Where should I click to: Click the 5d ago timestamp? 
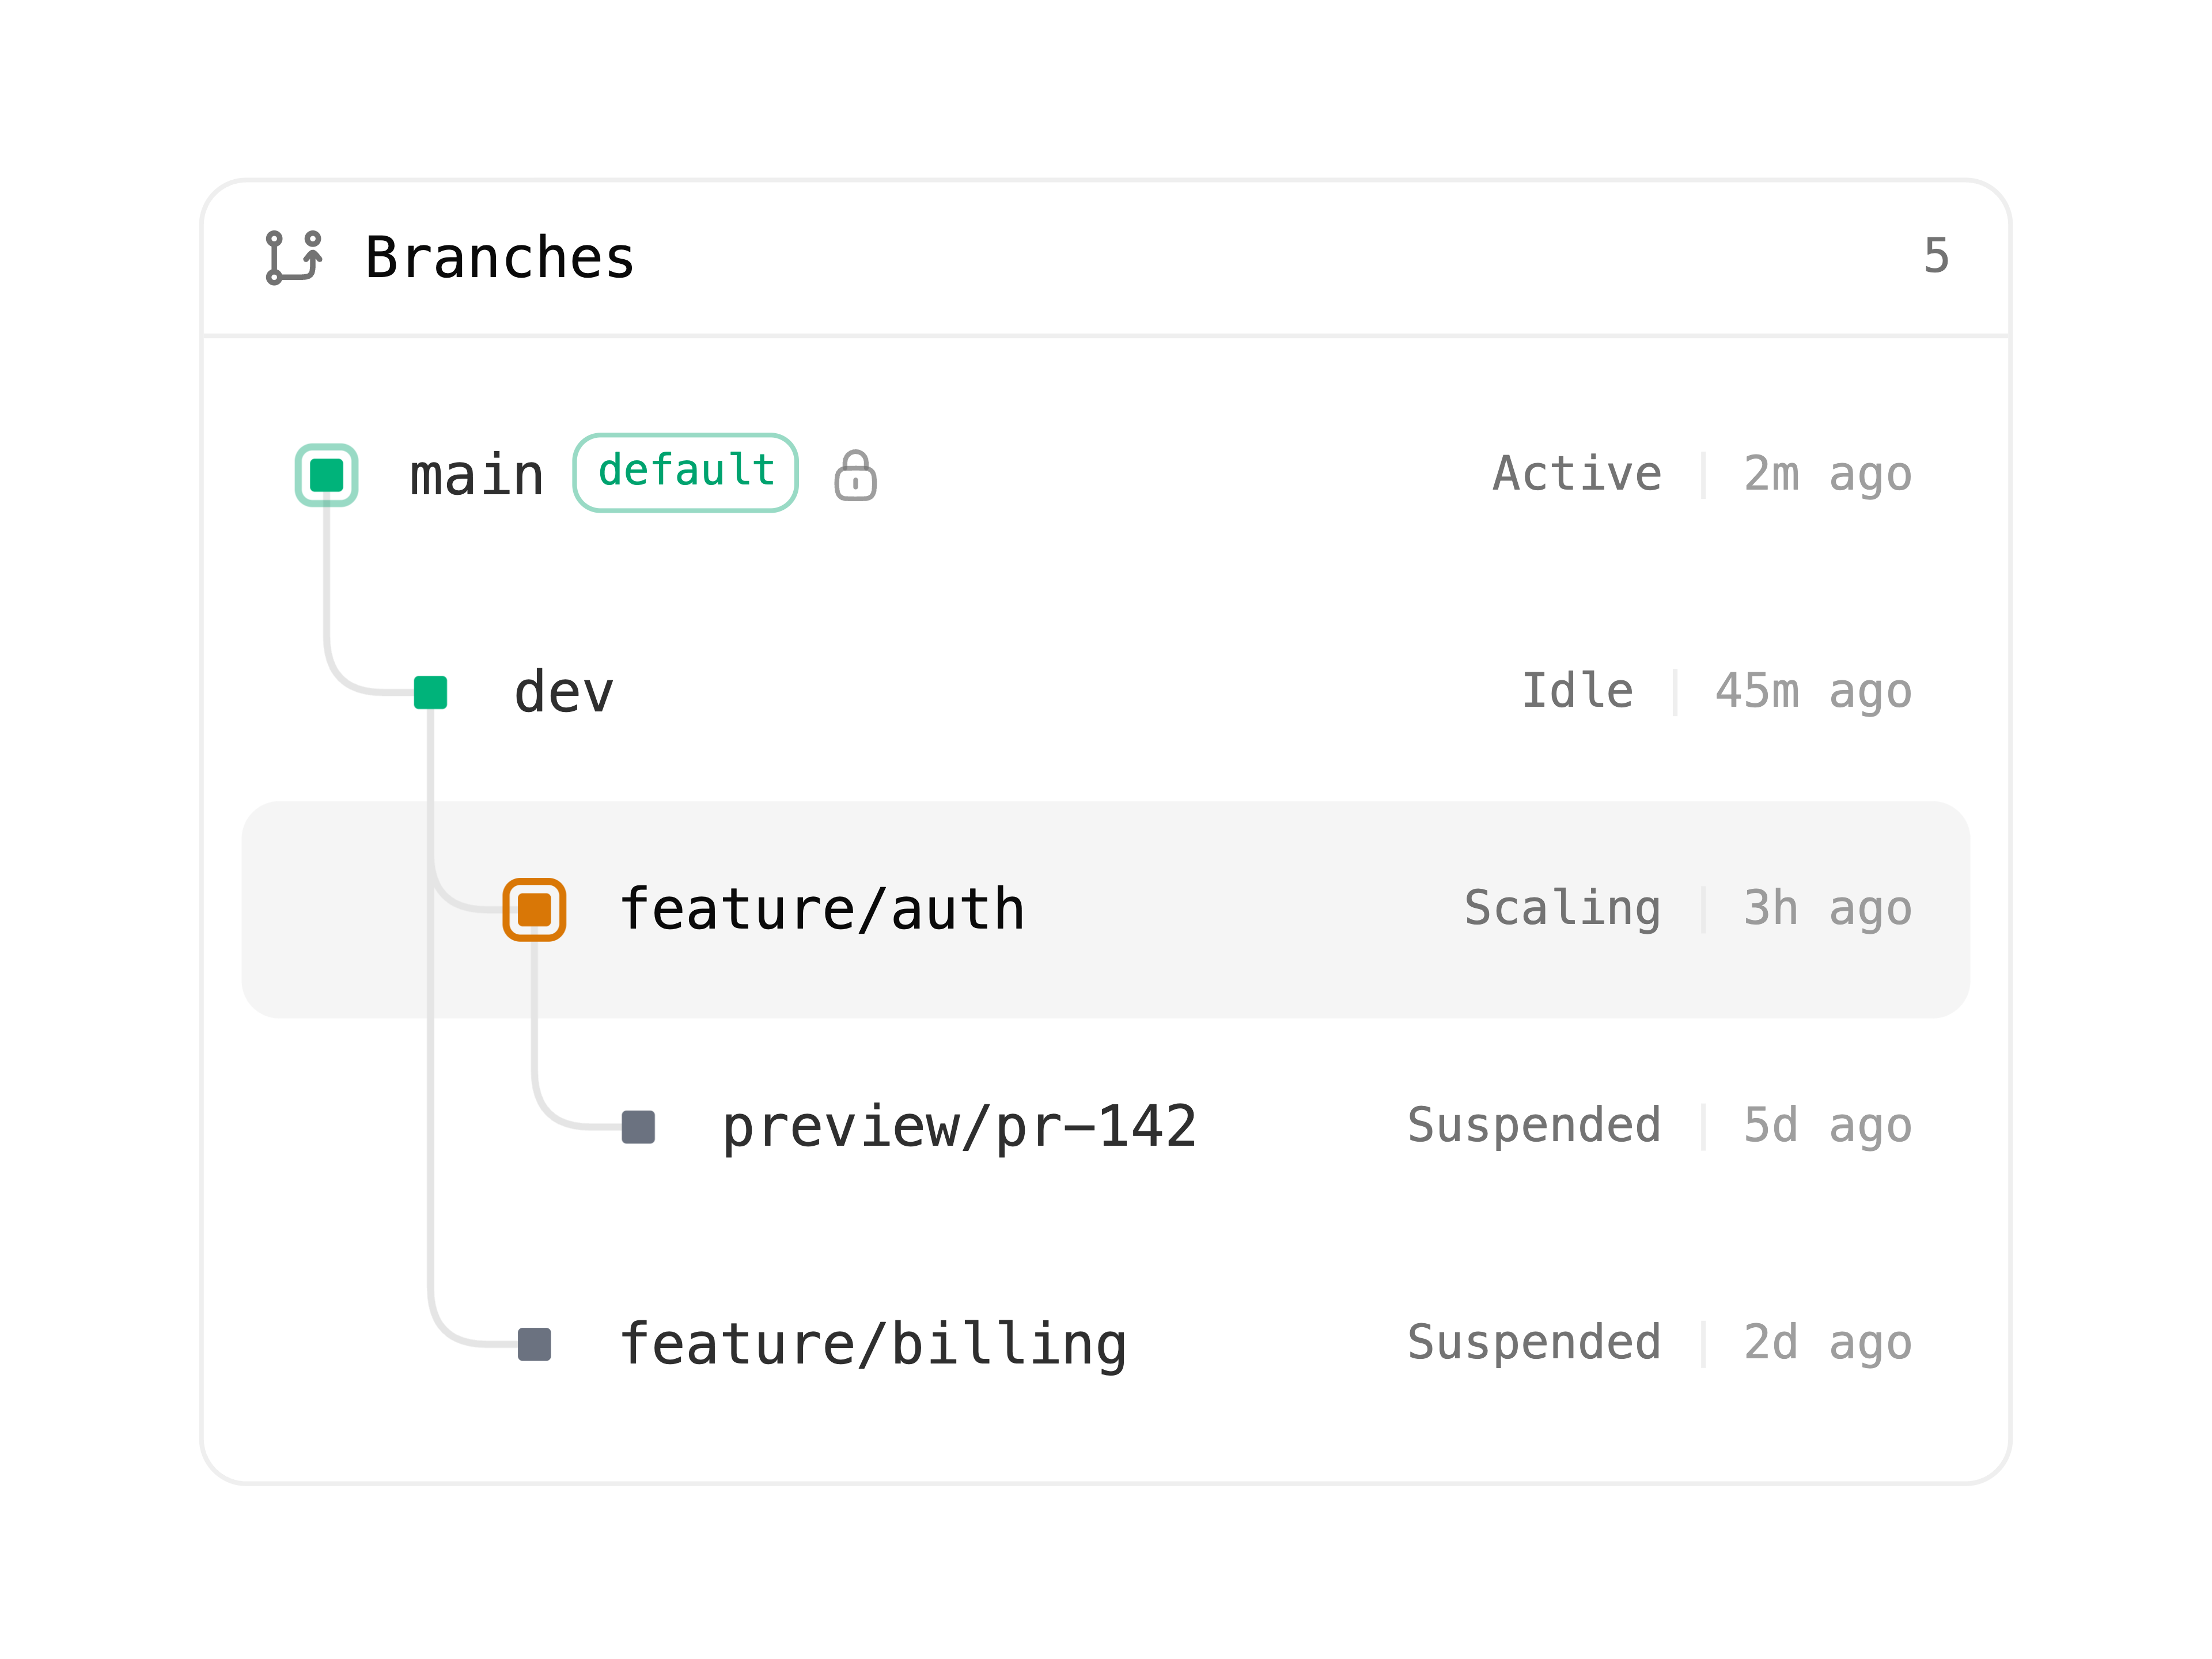tap(1828, 1126)
